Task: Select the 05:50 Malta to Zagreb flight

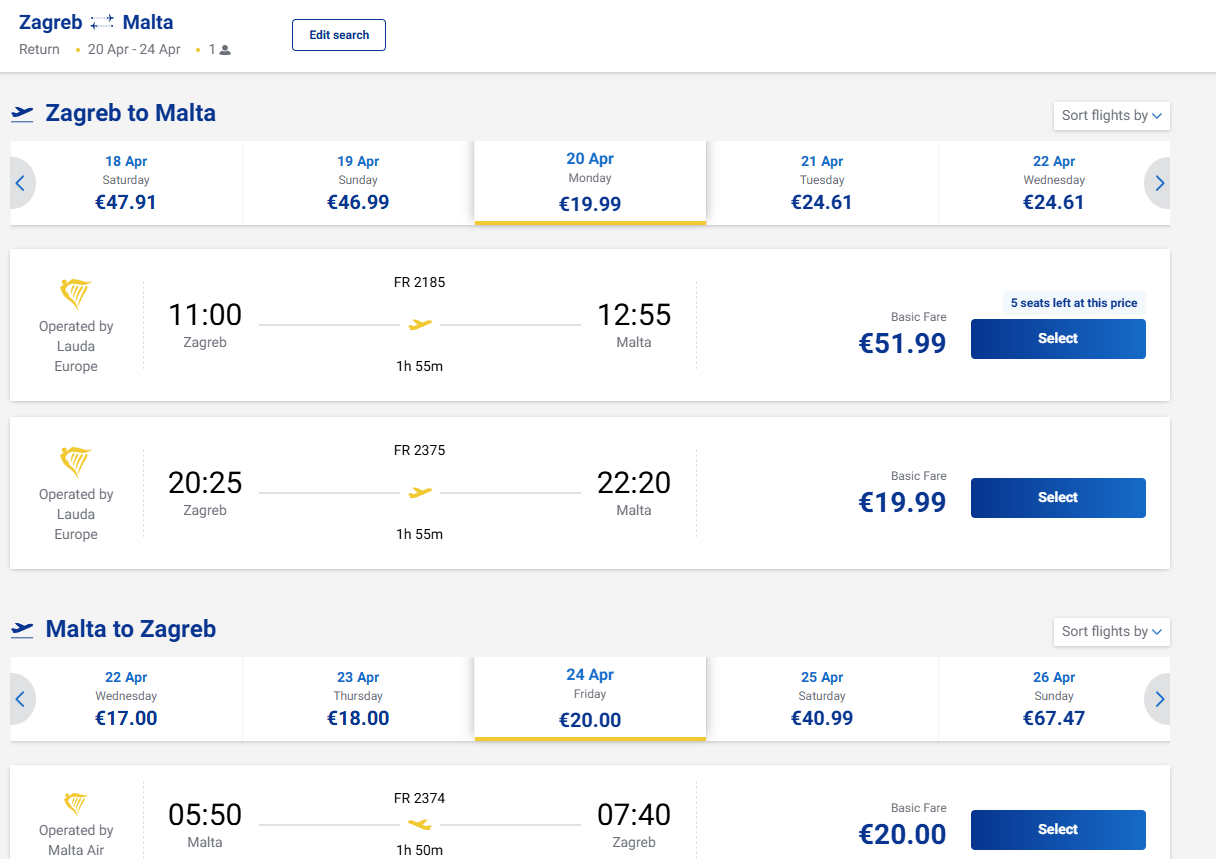Action: pos(1057,830)
